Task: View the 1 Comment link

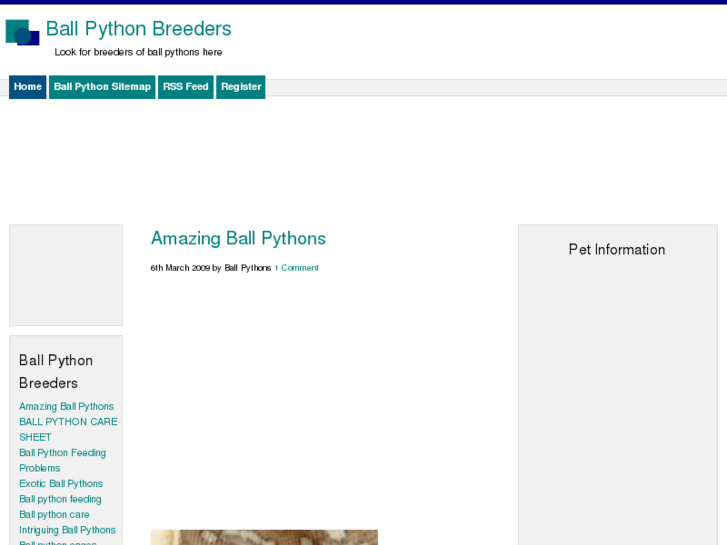Action: [x=296, y=268]
